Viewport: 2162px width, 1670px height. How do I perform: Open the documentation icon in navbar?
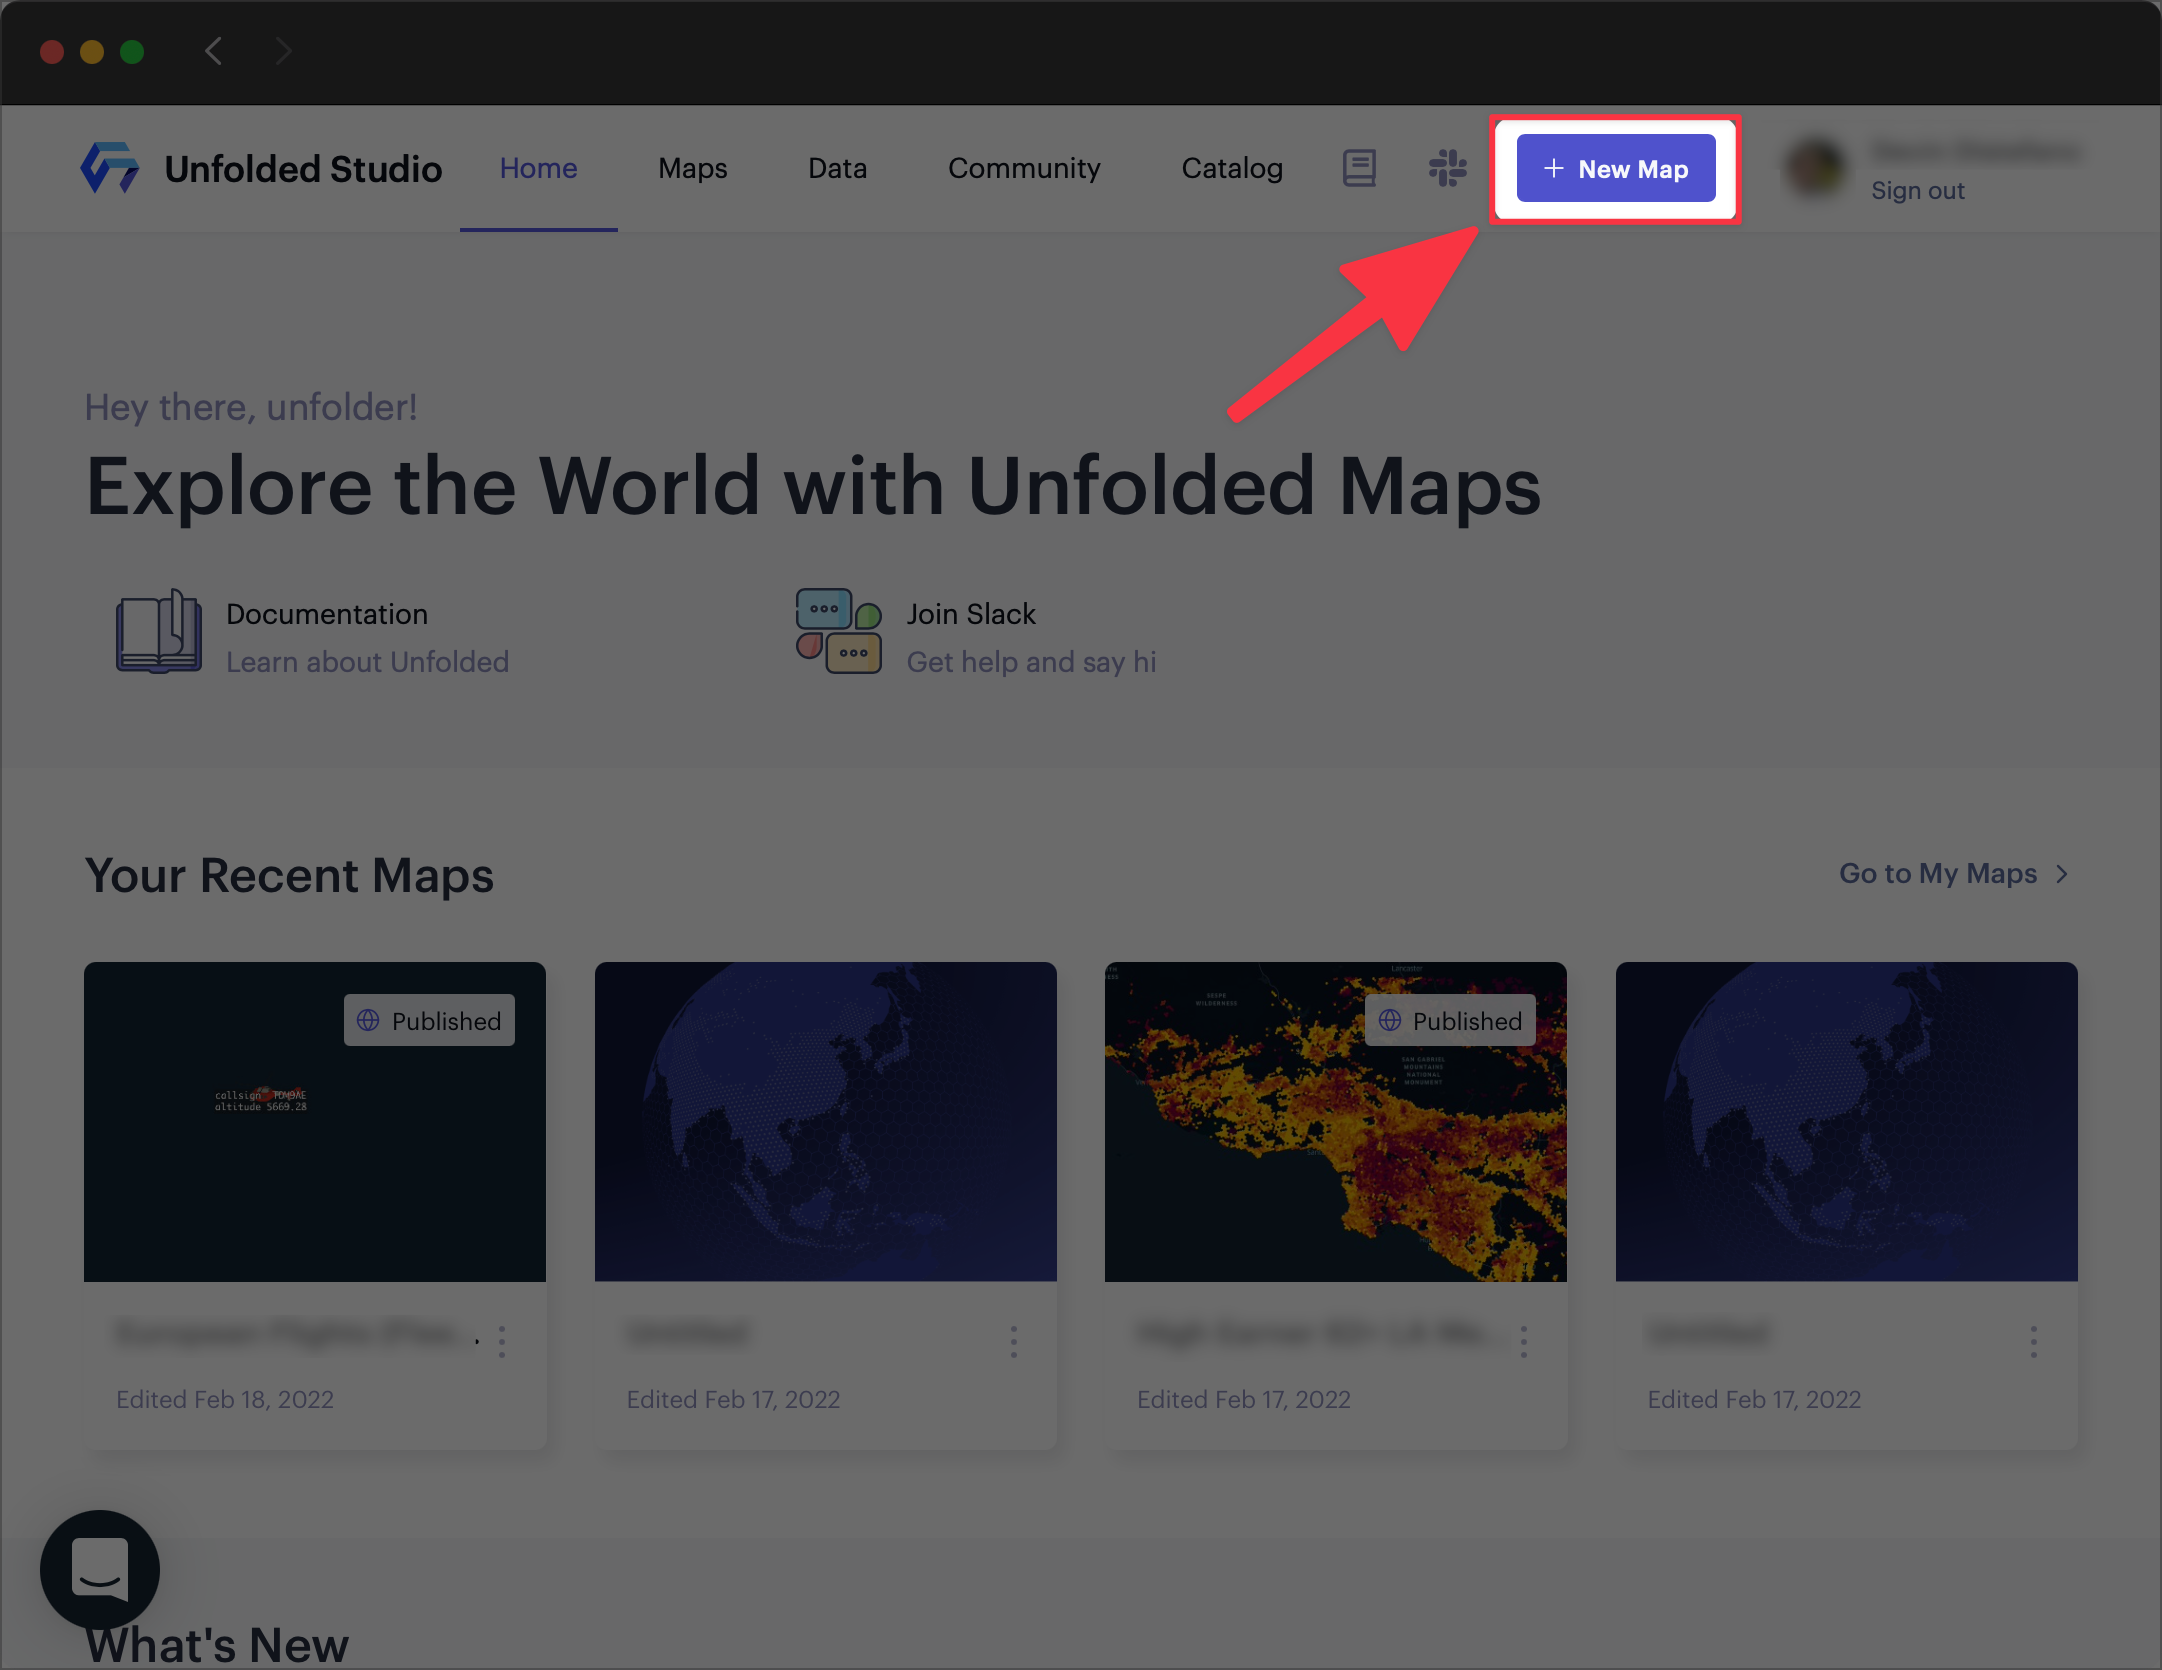[x=1359, y=168]
